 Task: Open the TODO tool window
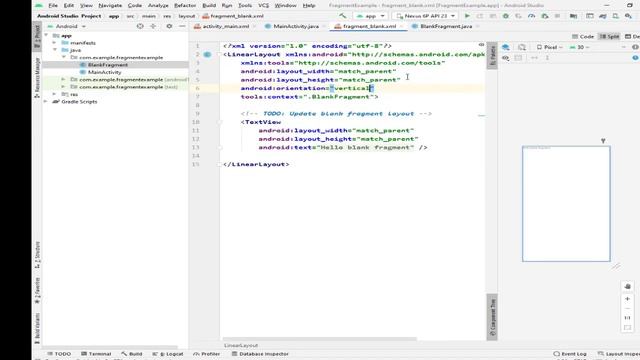click(x=59, y=354)
